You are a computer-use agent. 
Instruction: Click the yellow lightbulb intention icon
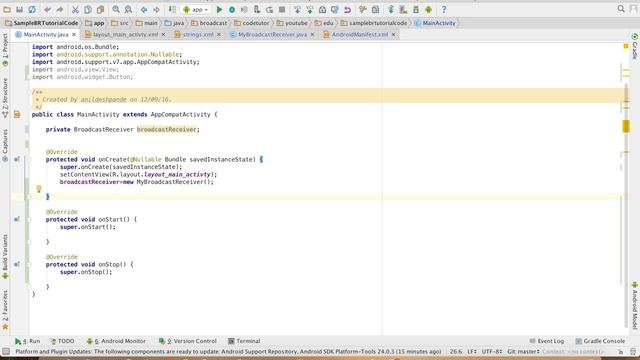point(39,189)
